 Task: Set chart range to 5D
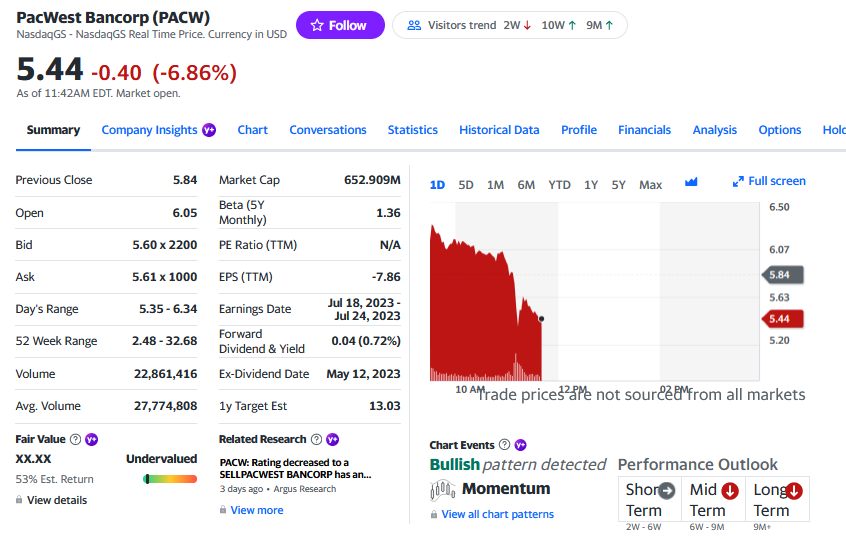[x=466, y=185]
